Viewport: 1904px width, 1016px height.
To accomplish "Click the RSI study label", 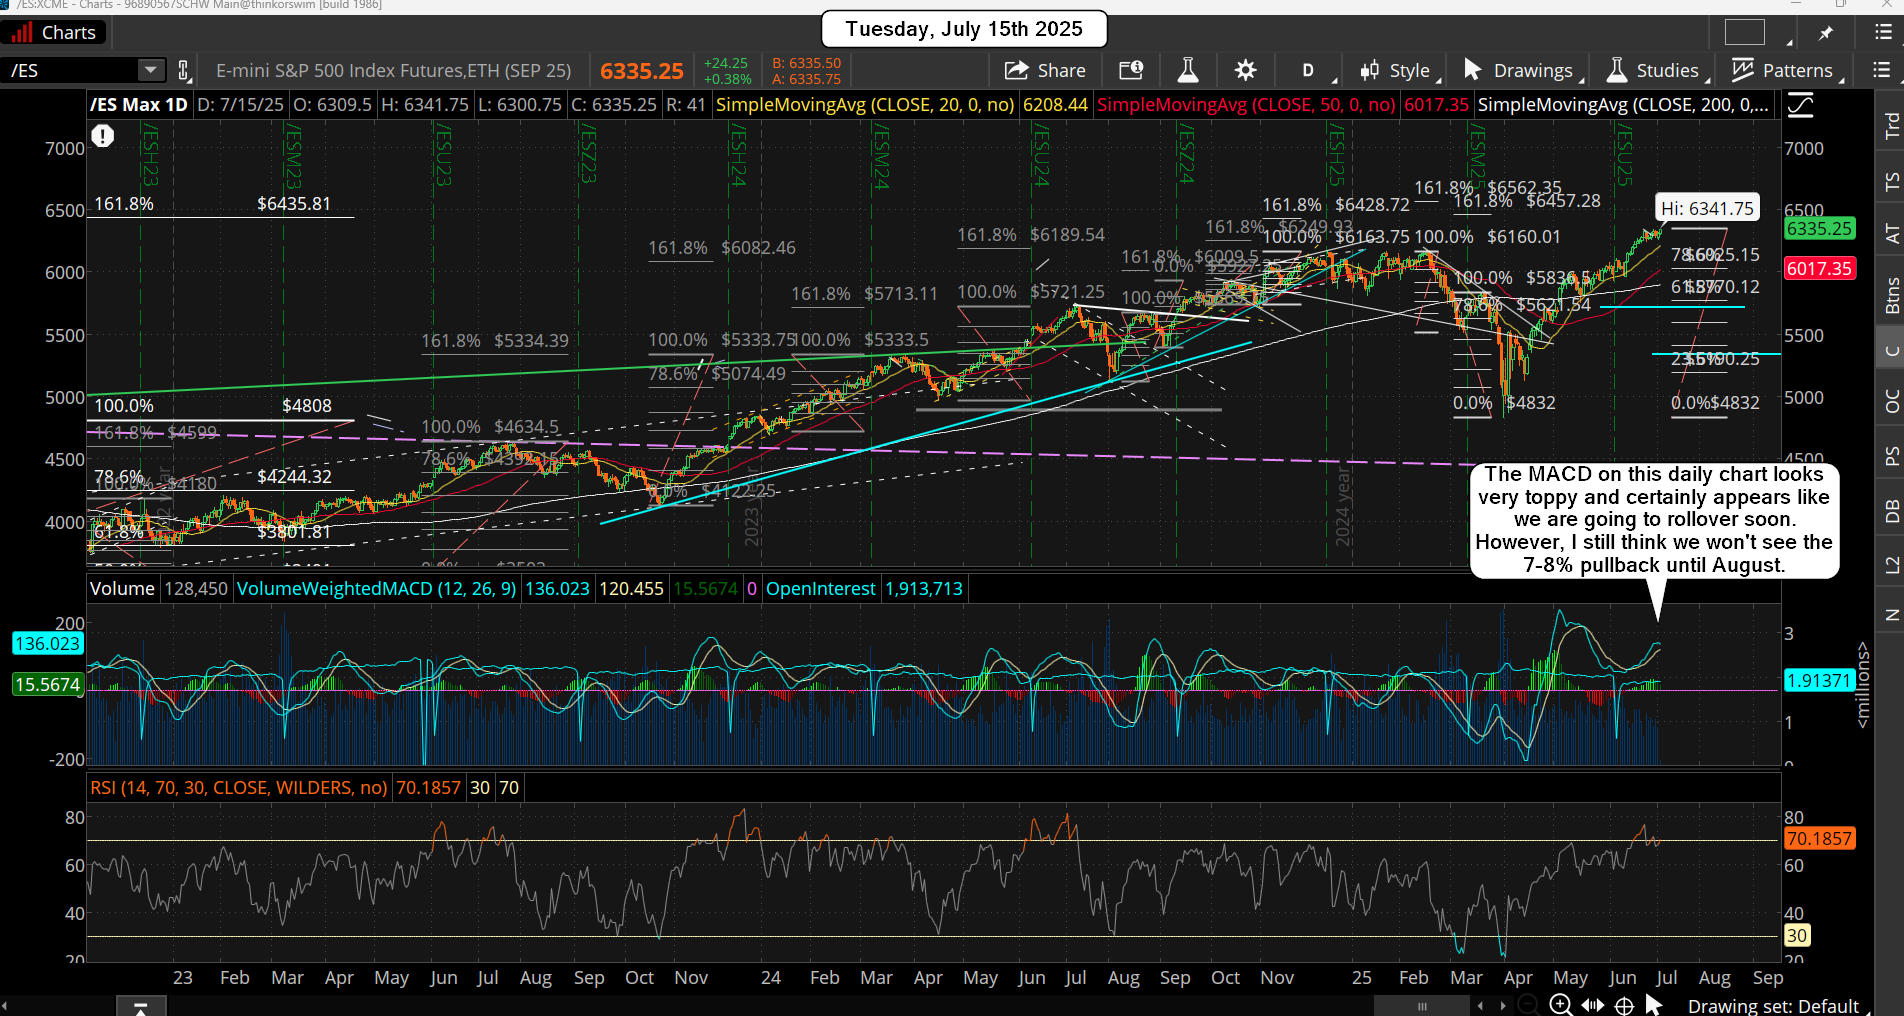I will (238, 788).
